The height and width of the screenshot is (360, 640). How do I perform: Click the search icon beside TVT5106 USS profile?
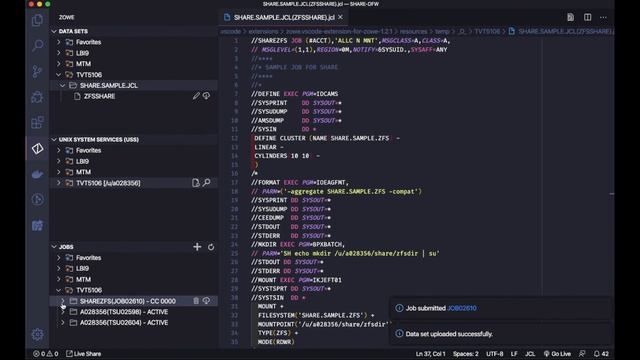tap(207, 182)
